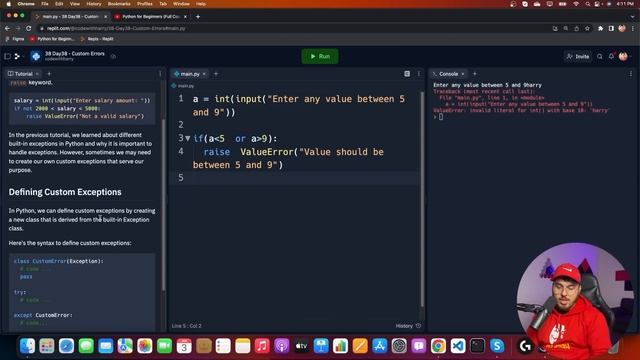
Task: Toggle the Replit sidebar panel icon
Action: coord(7,56)
